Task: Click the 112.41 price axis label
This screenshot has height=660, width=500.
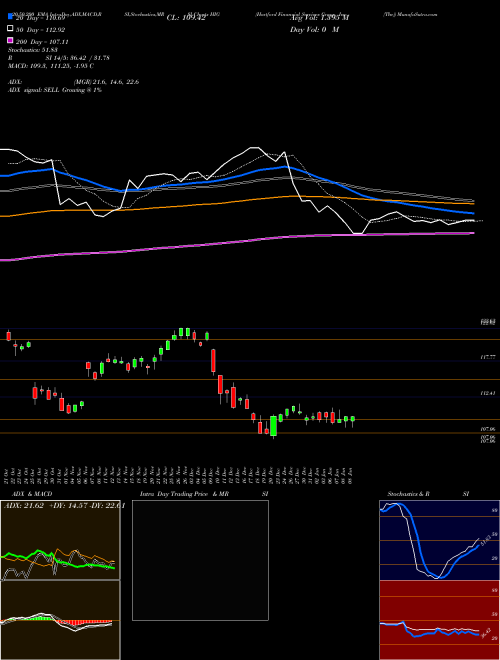Action: (x=488, y=393)
